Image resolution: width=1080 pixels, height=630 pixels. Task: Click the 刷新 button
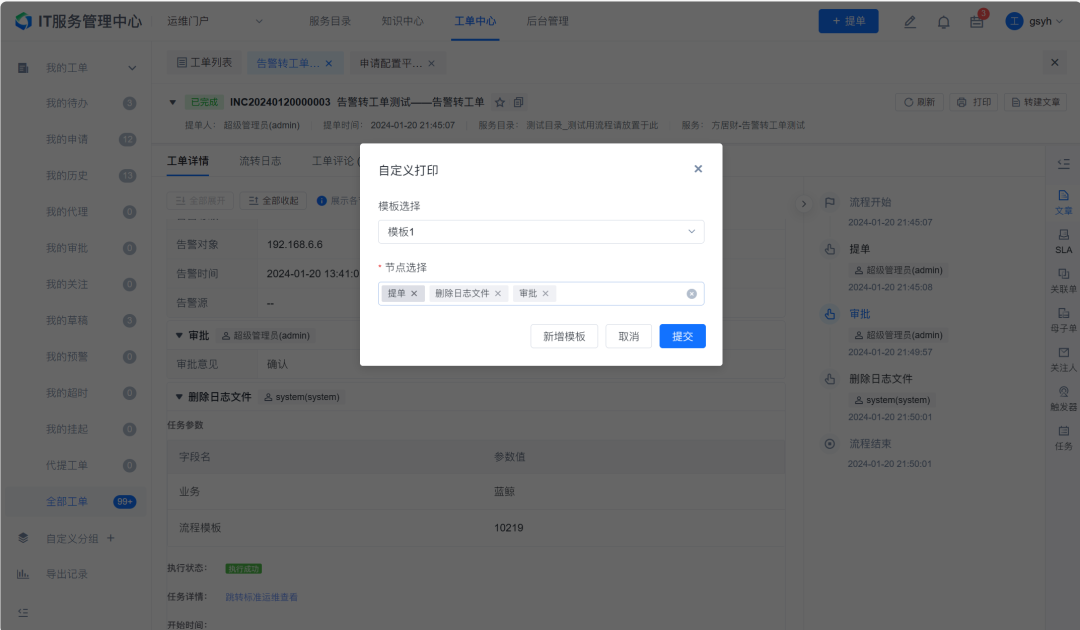click(919, 102)
